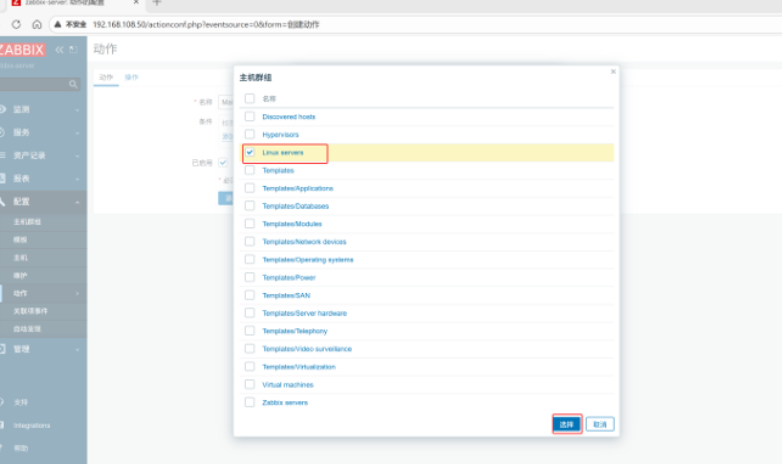Expand the 报表 menu chevron

tap(77, 179)
